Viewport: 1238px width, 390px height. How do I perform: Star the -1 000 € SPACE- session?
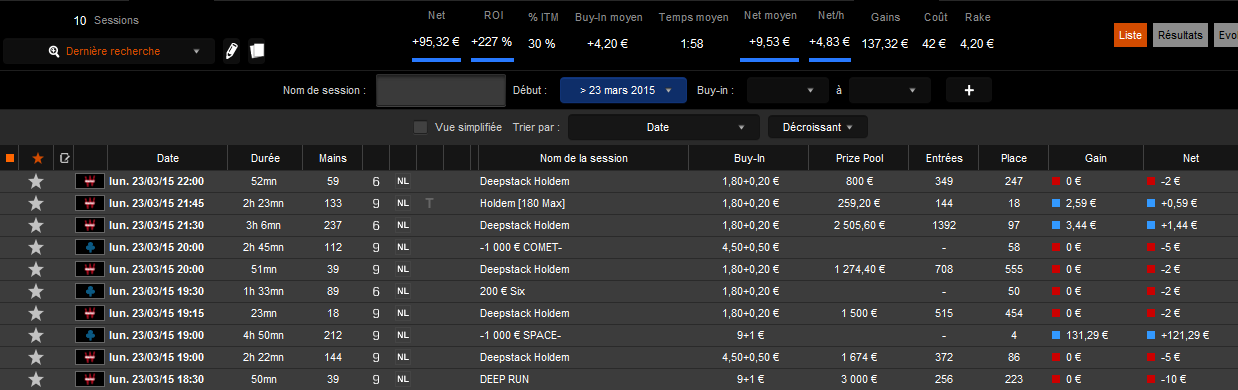click(x=36, y=335)
